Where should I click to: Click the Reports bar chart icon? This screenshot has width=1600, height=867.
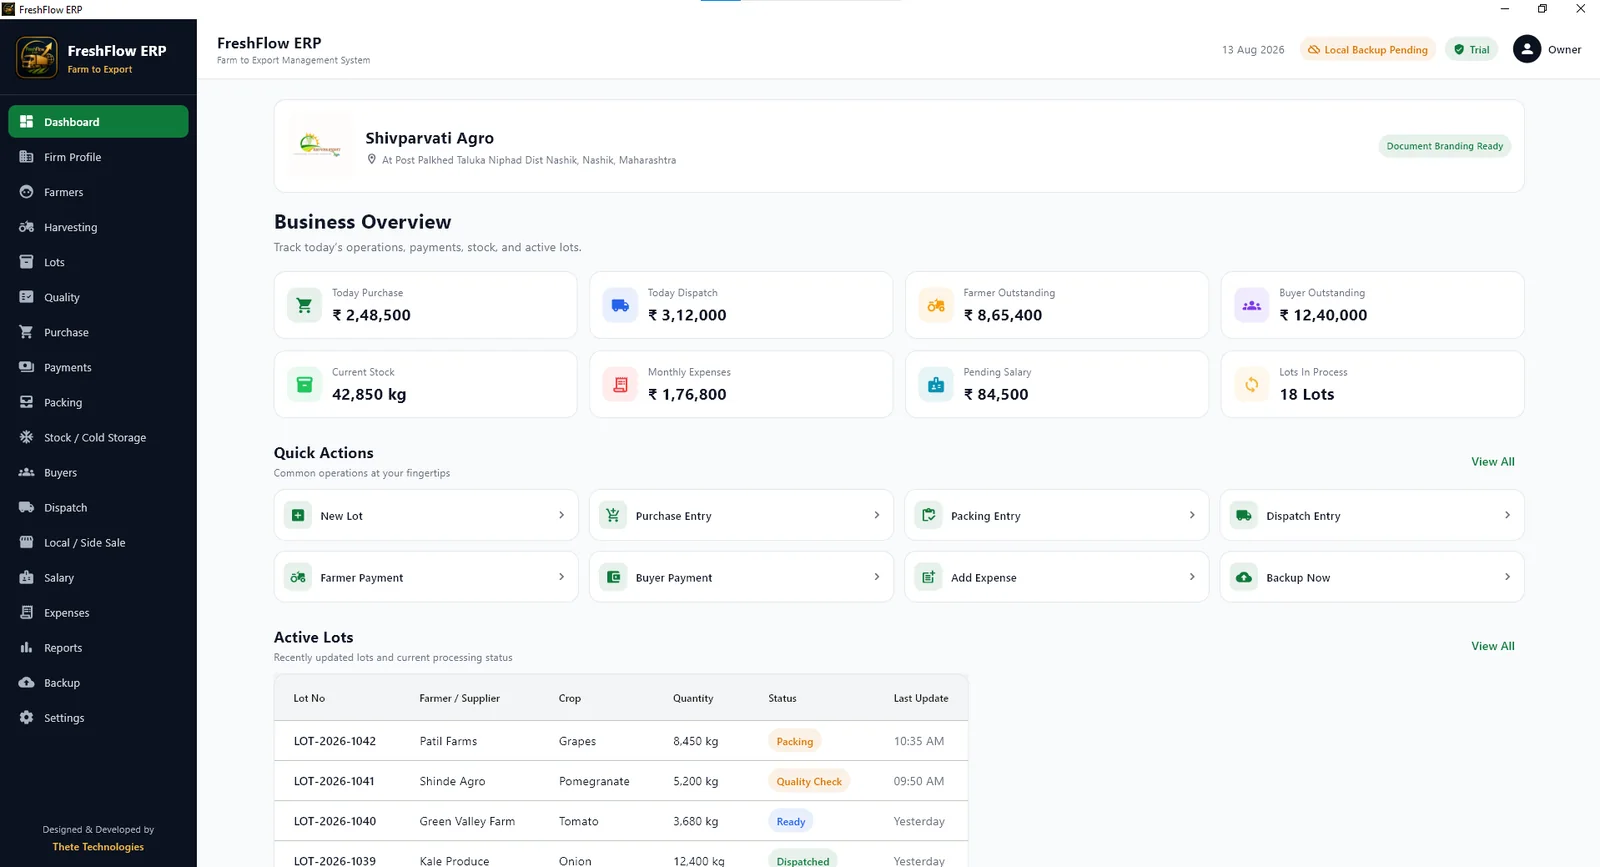[26, 647]
